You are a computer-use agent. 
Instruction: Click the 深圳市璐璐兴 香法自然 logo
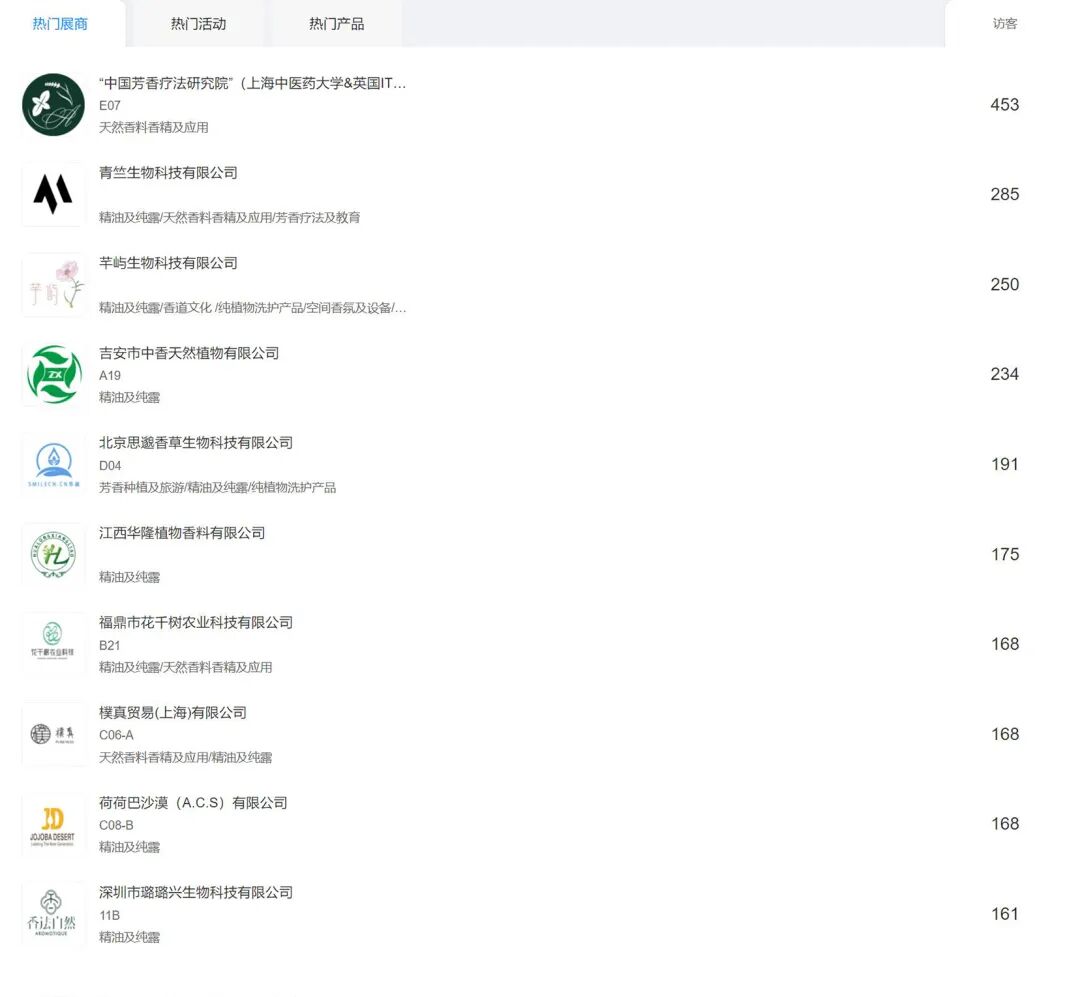point(53,914)
